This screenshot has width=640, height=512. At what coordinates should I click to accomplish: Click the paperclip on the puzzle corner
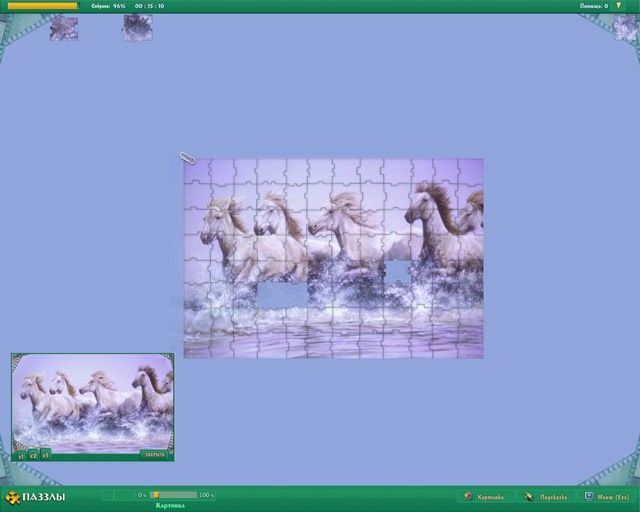click(188, 158)
